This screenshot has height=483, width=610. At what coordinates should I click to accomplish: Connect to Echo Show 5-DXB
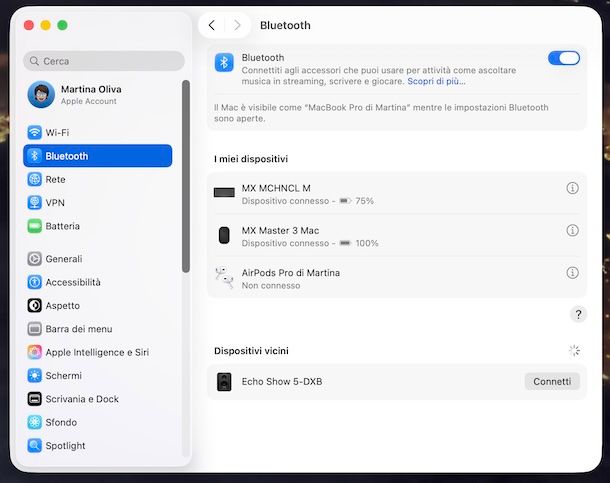(x=552, y=382)
